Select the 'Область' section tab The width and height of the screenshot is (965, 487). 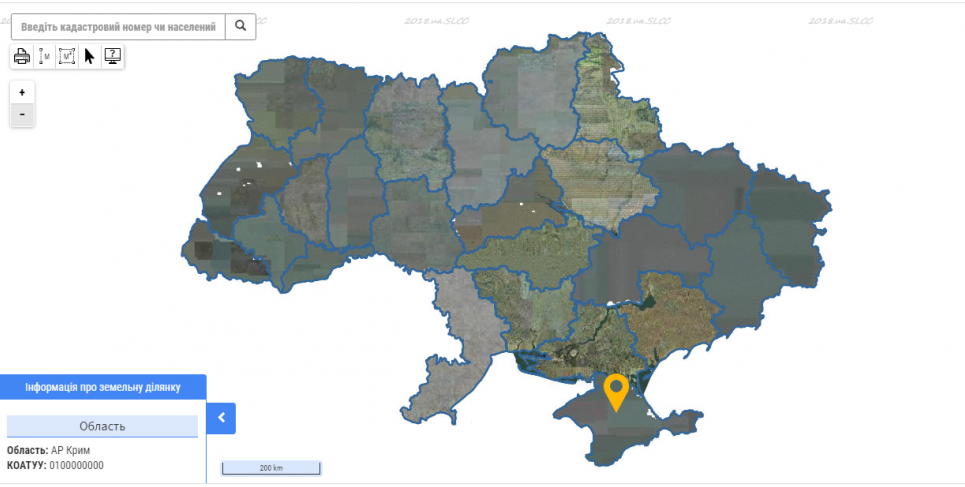(102, 426)
